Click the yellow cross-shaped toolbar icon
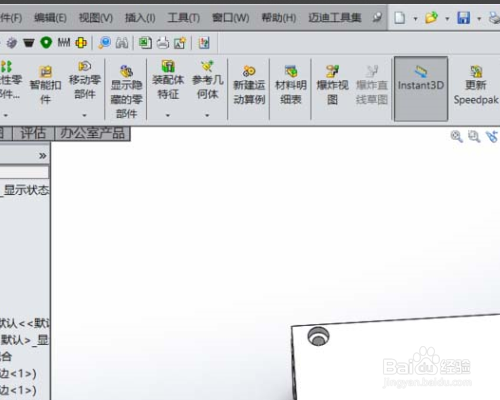The height and width of the screenshot is (400, 500). (x=81, y=43)
